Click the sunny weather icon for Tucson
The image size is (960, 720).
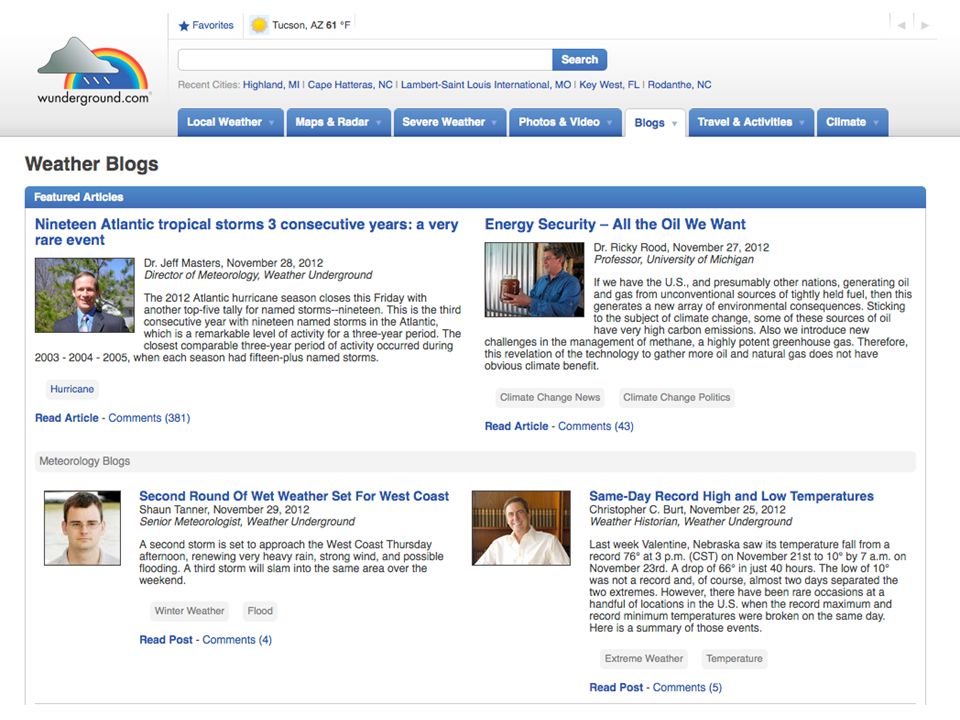click(x=259, y=25)
